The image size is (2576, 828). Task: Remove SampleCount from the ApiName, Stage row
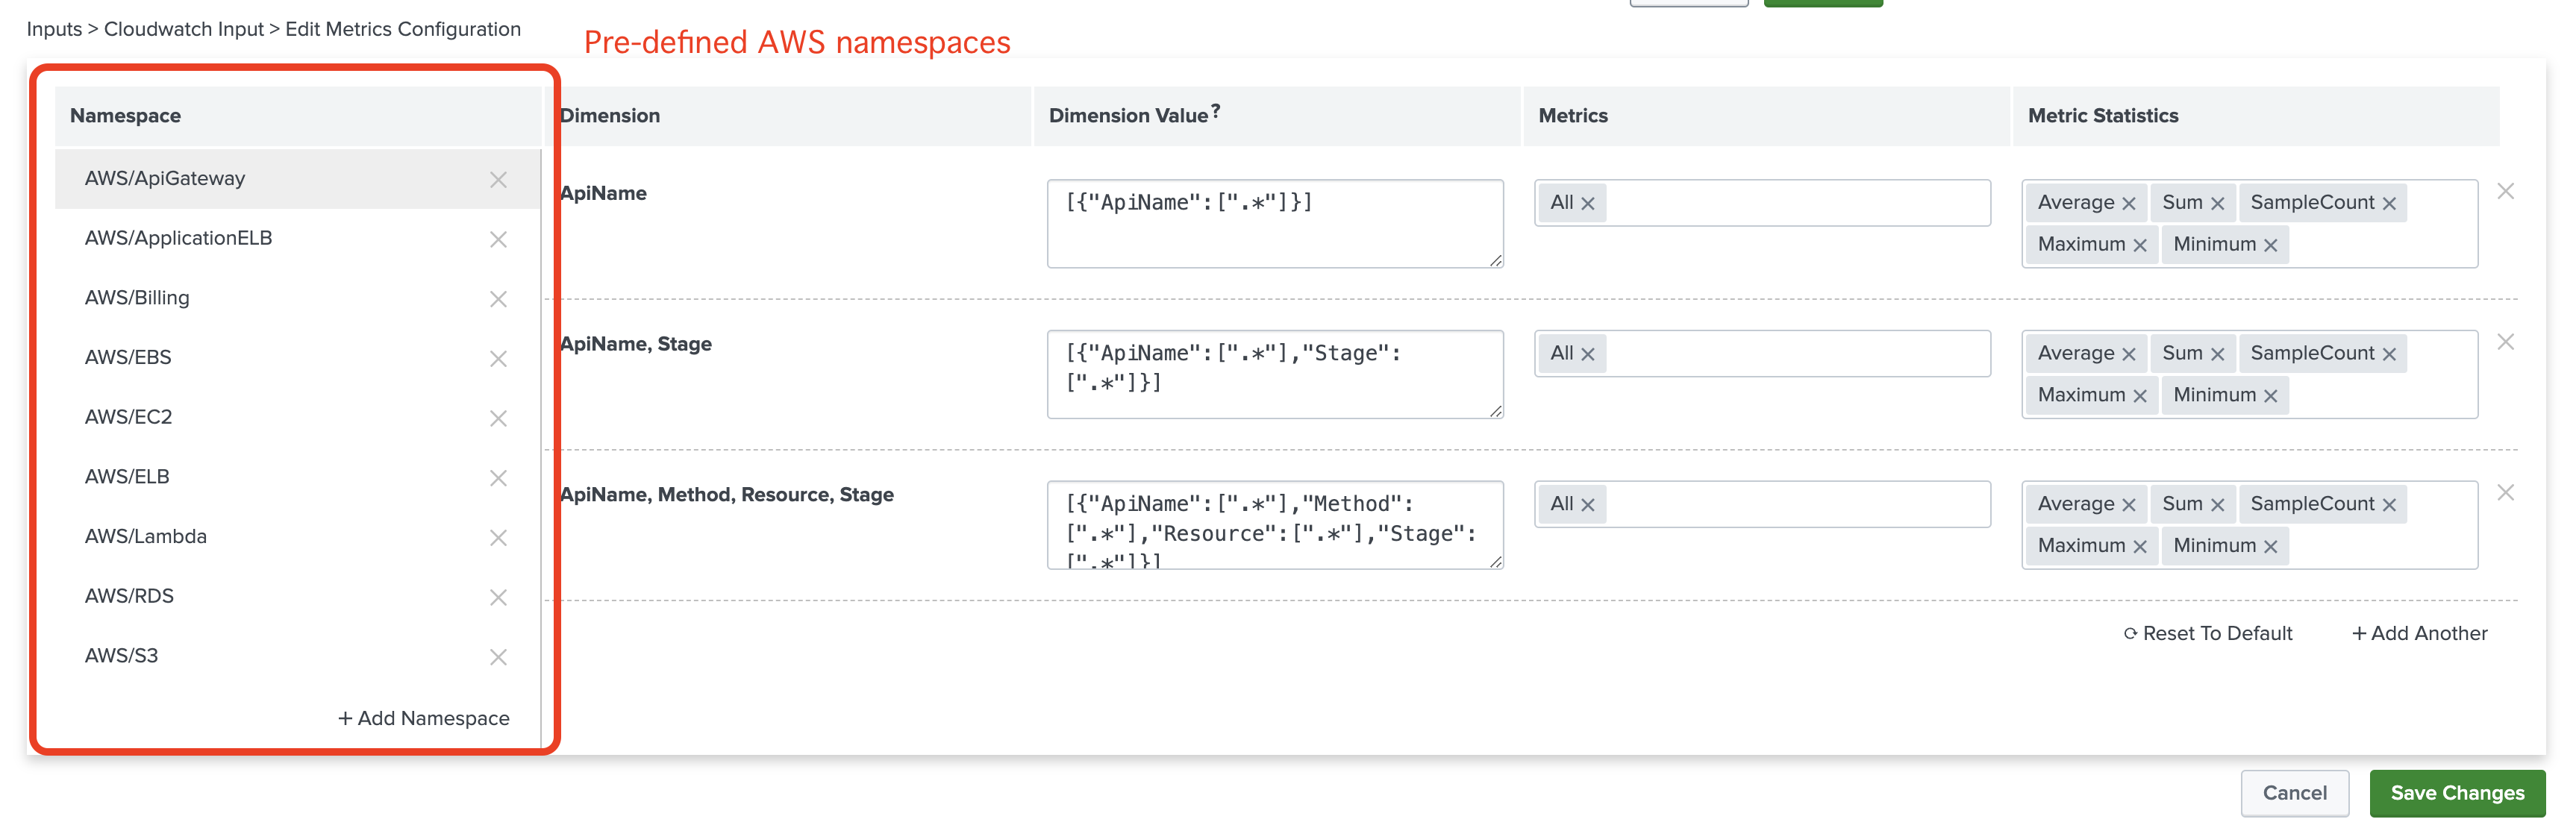tap(2388, 355)
